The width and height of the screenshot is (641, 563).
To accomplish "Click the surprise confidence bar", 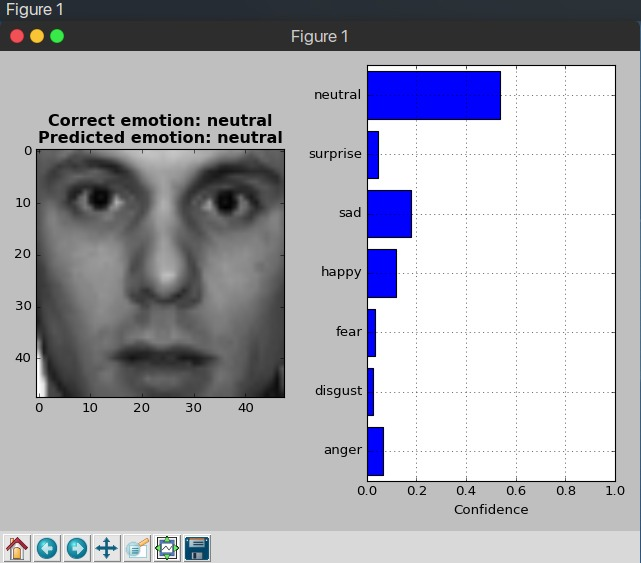I will click(x=373, y=155).
